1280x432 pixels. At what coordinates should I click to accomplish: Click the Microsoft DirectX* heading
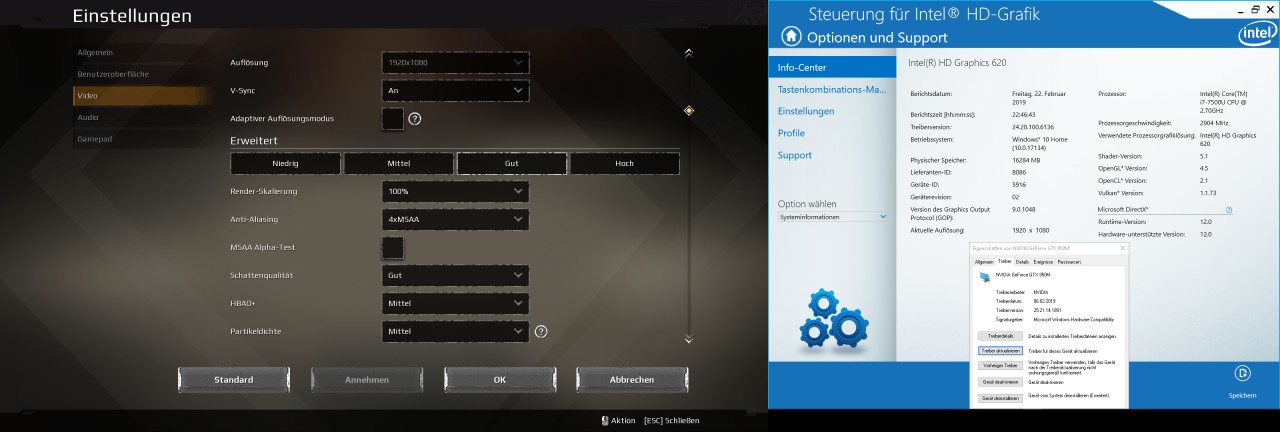1123,210
